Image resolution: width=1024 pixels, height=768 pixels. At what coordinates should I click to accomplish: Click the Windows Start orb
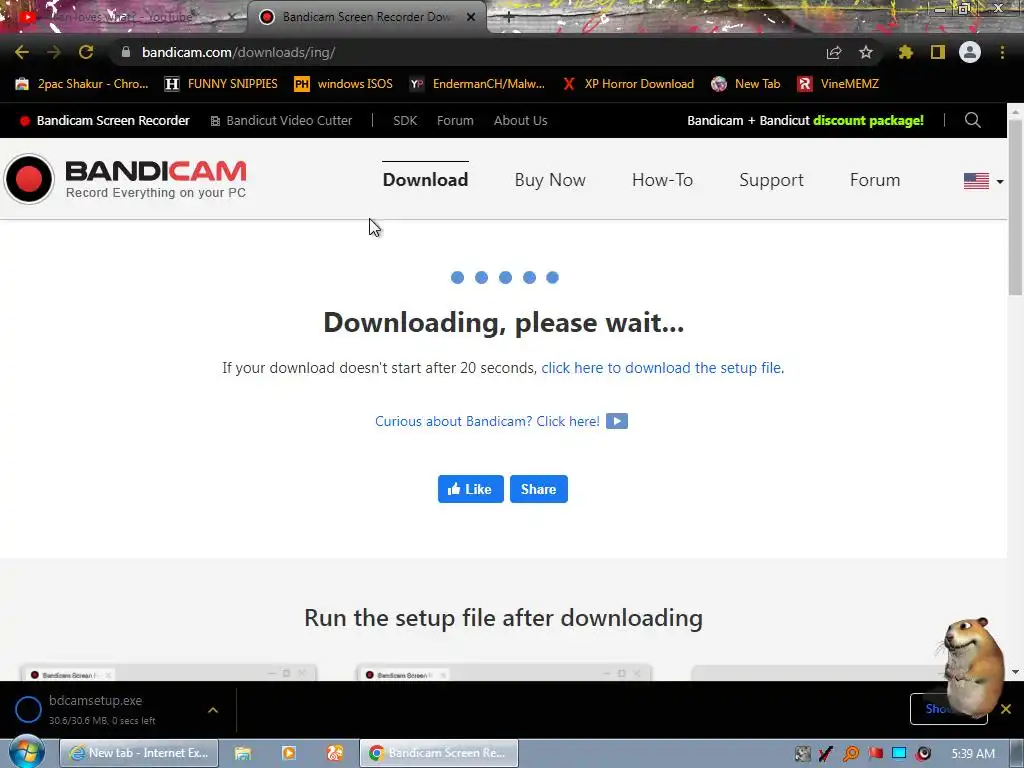click(x=26, y=752)
